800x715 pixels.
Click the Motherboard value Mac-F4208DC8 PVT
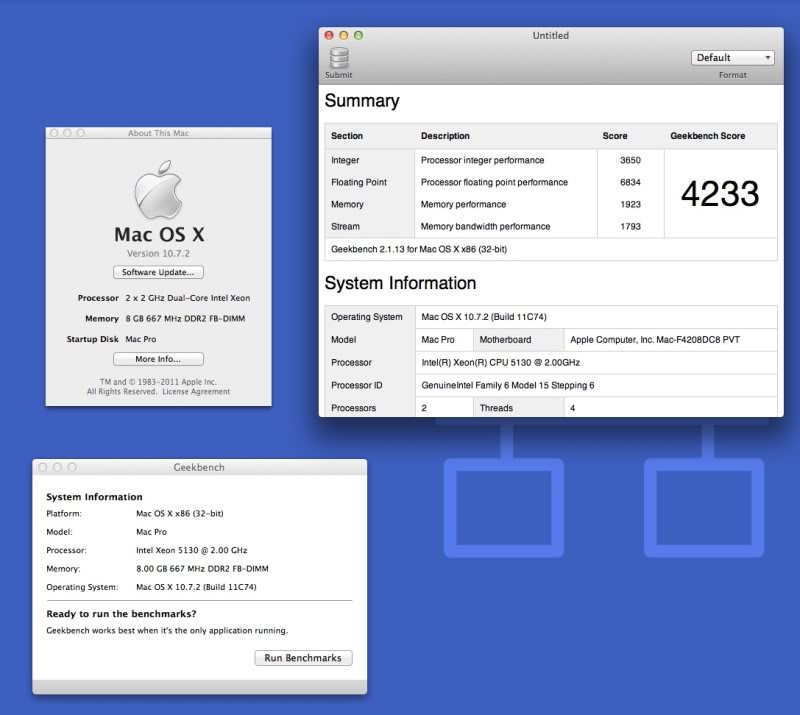point(655,339)
